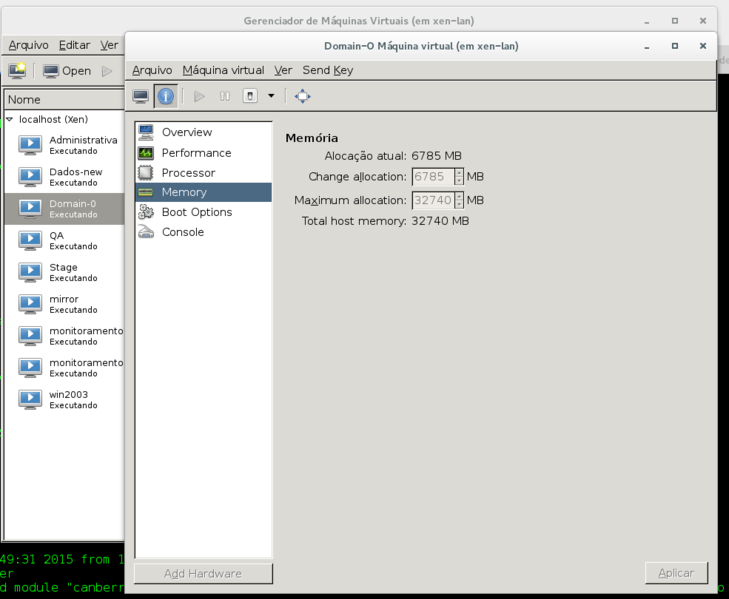Click the Performance graph icon

point(146,153)
